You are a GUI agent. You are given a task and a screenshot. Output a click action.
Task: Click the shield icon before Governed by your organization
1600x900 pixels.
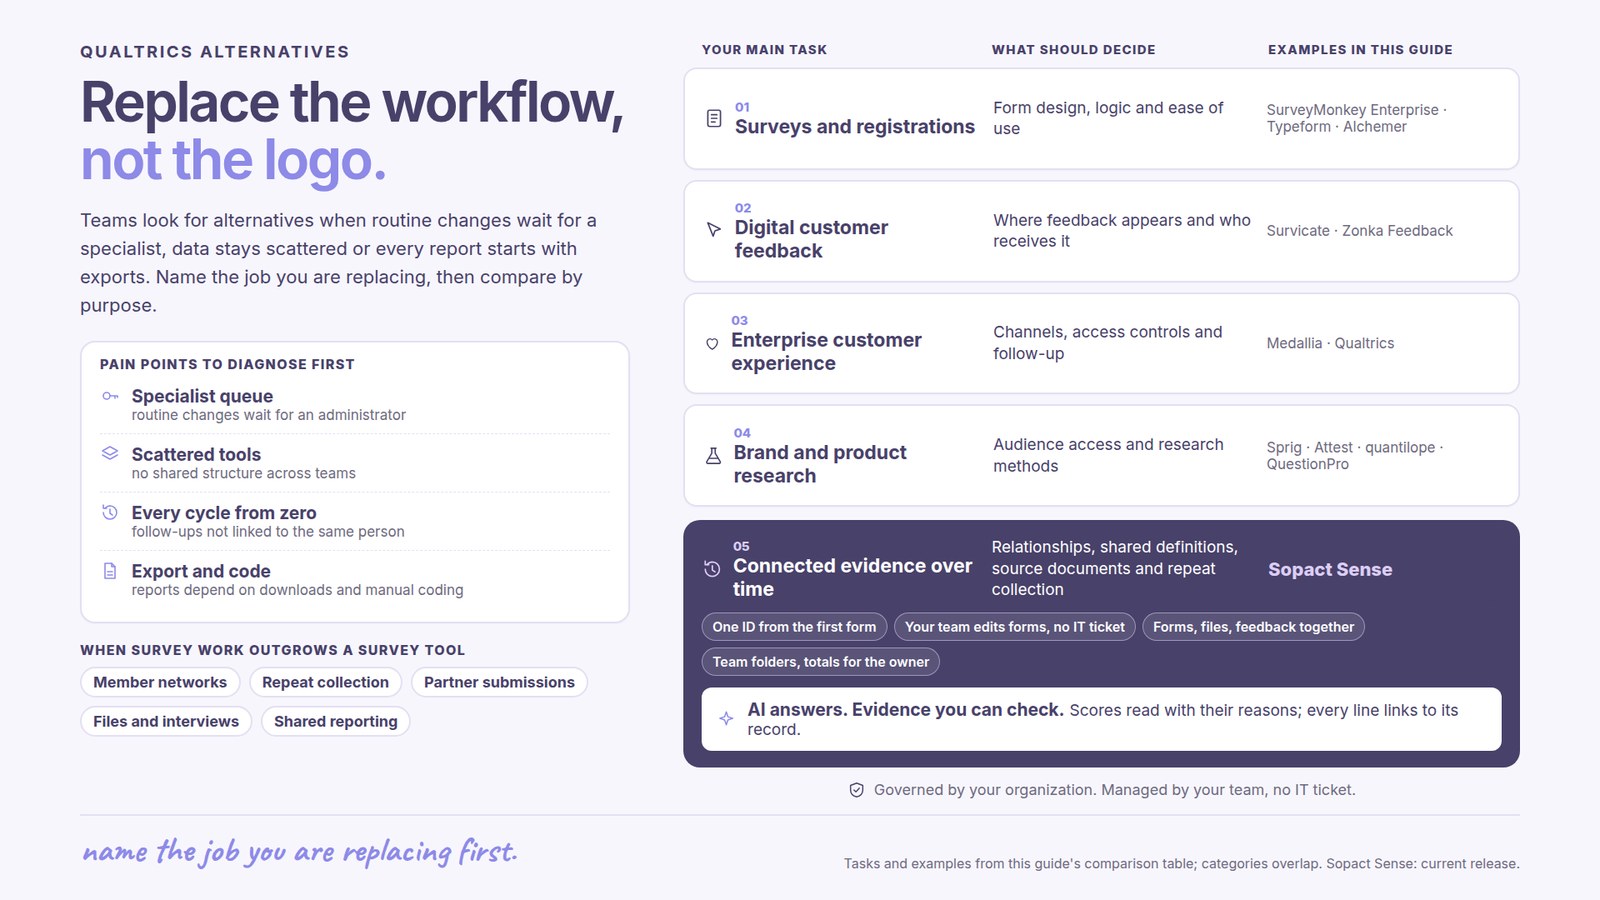(x=857, y=790)
